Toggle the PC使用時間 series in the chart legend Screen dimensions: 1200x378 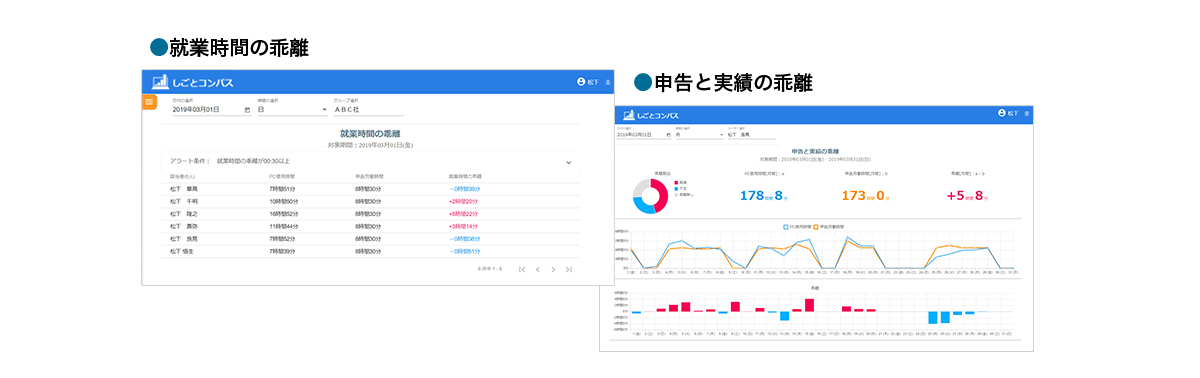tap(798, 227)
